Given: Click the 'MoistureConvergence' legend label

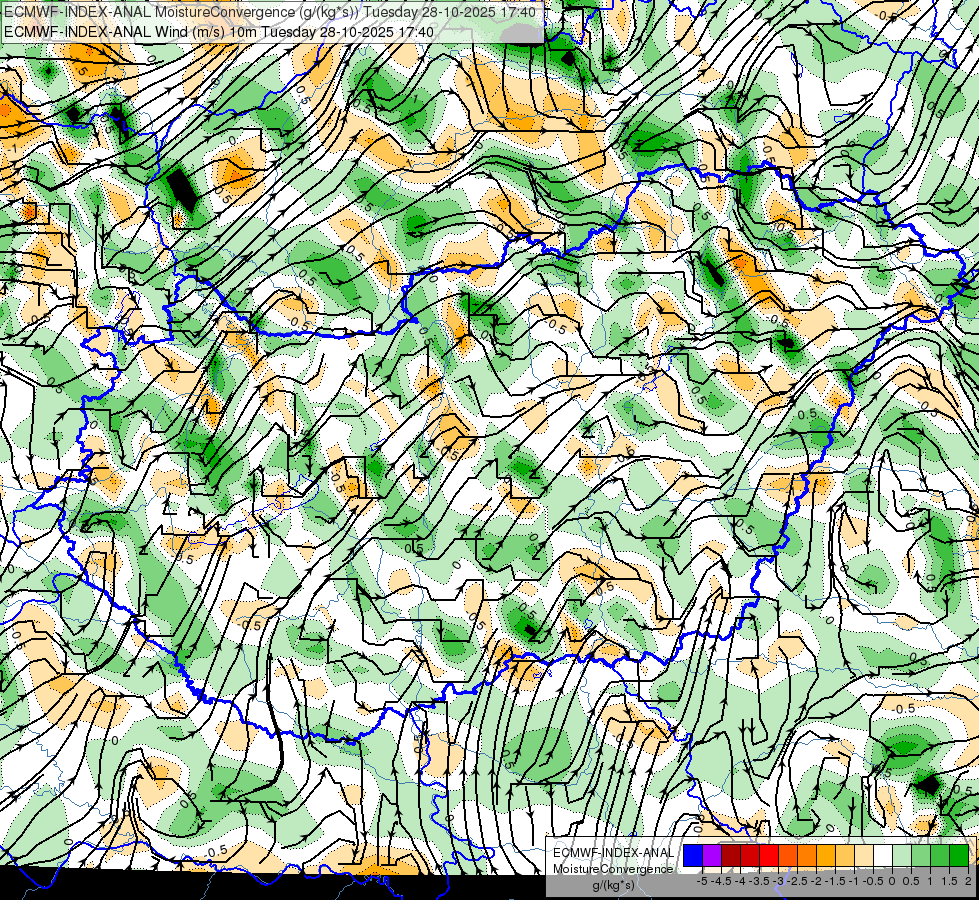Looking at the screenshot, I should 613,869.
